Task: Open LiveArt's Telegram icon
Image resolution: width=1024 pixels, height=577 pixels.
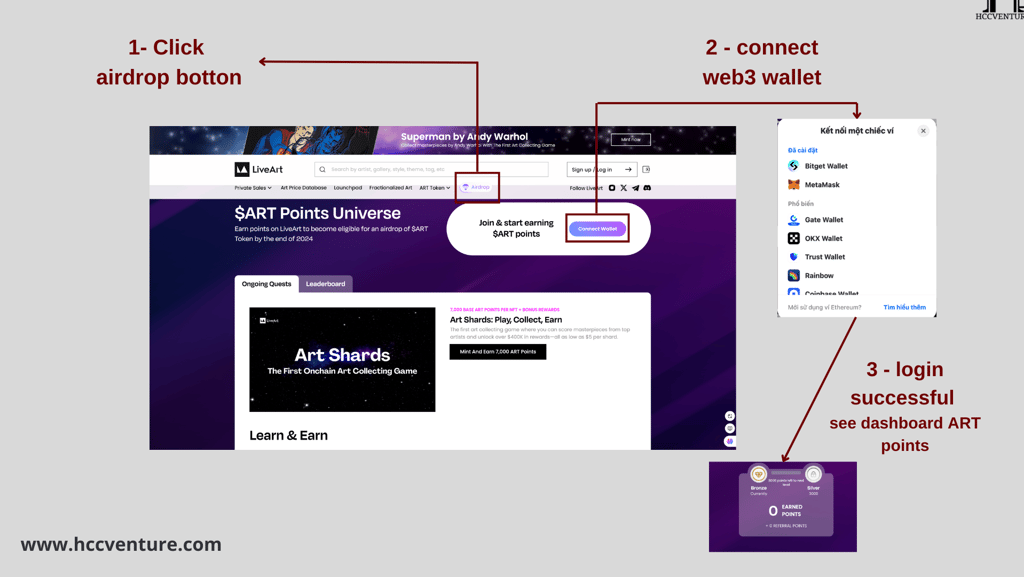Action: (x=635, y=188)
